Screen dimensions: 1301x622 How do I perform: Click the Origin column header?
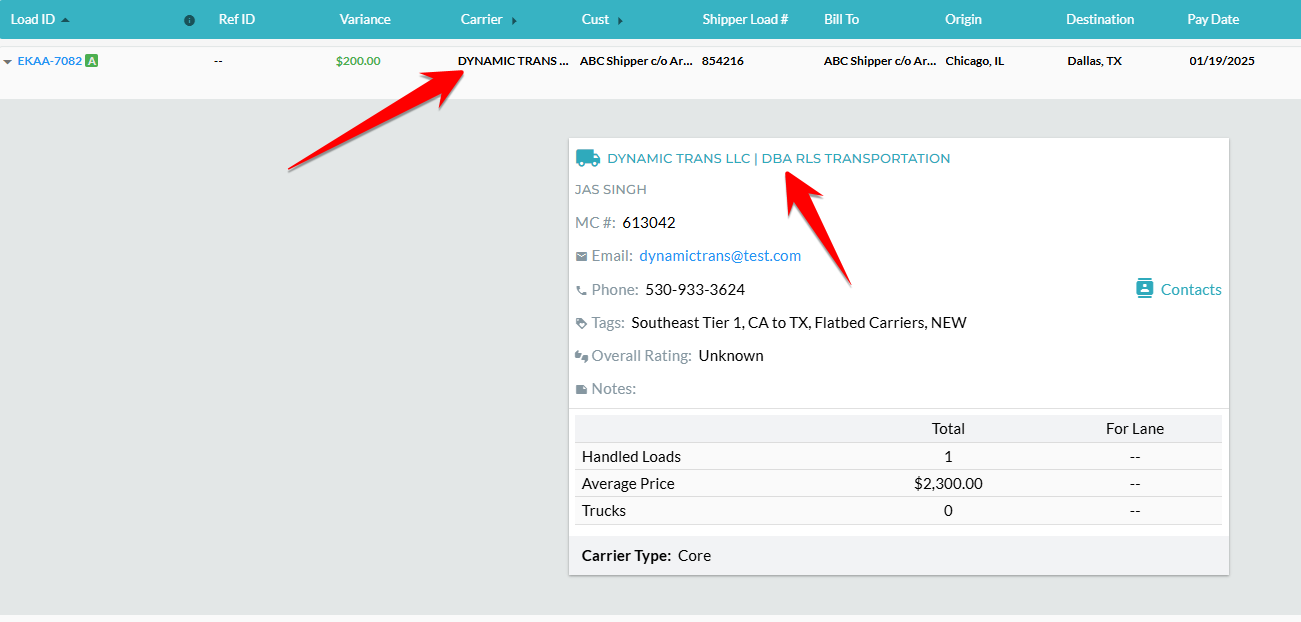(x=963, y=19)
